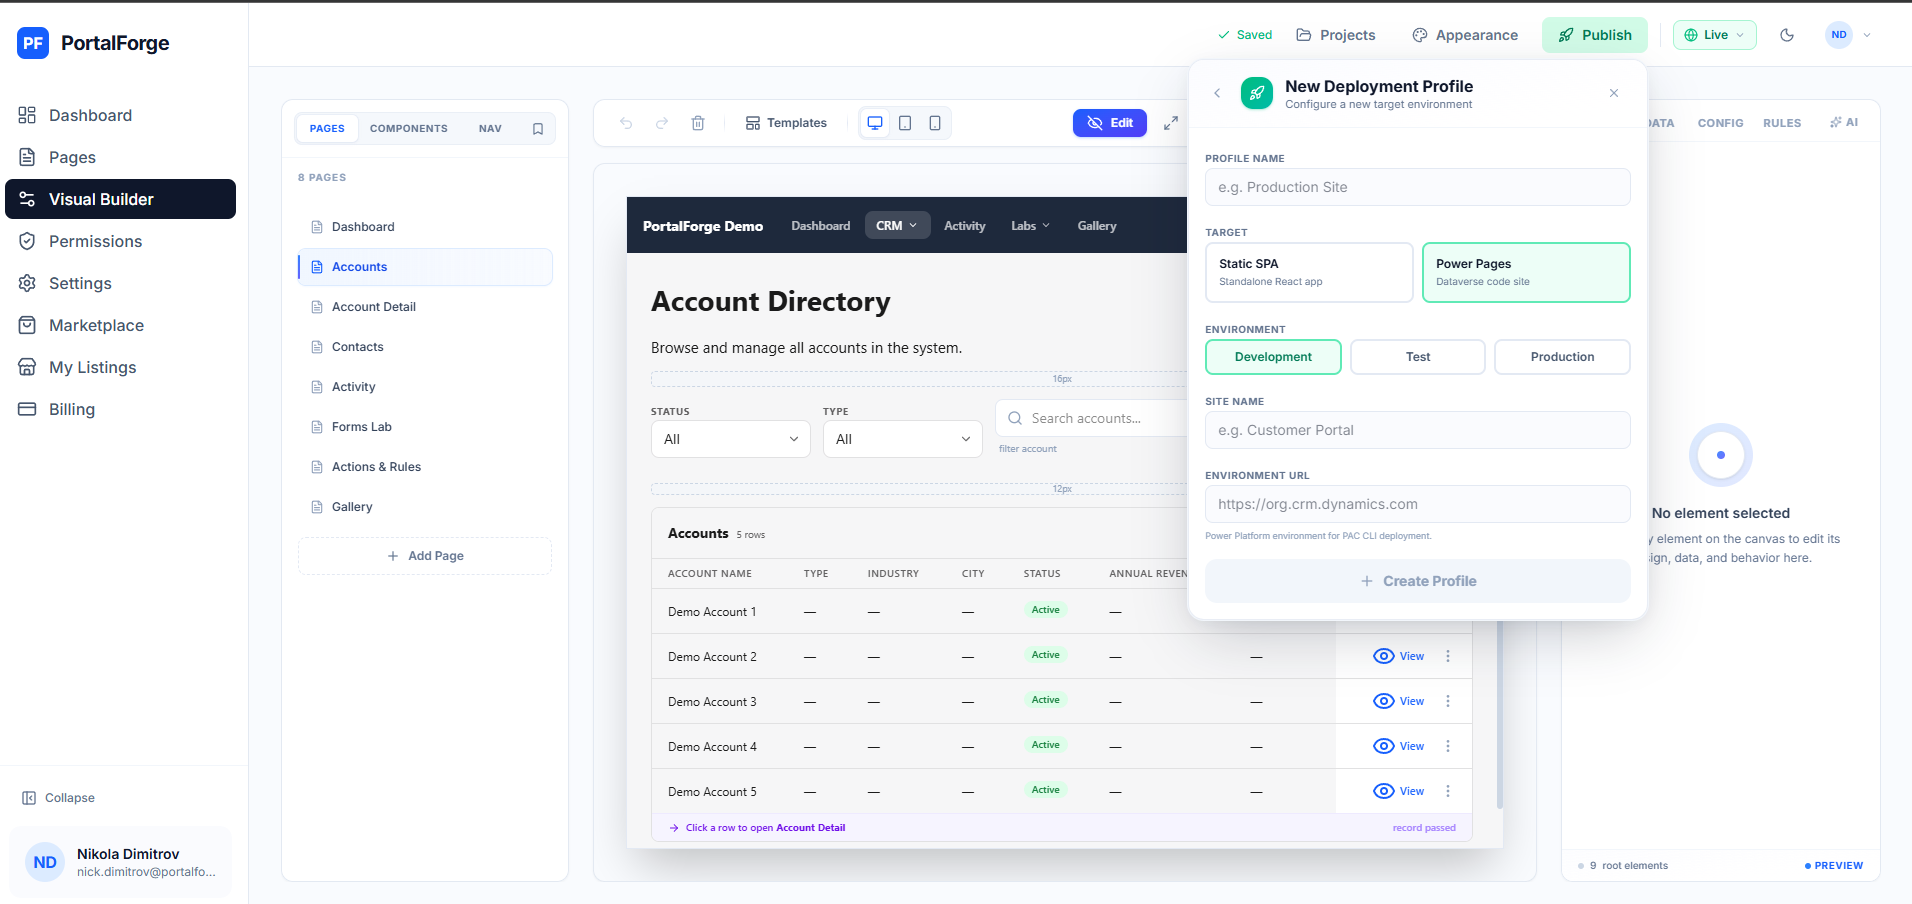Click the Profile Name input field
Viewport: 1912px width, 904px height.
point(1417,187)
